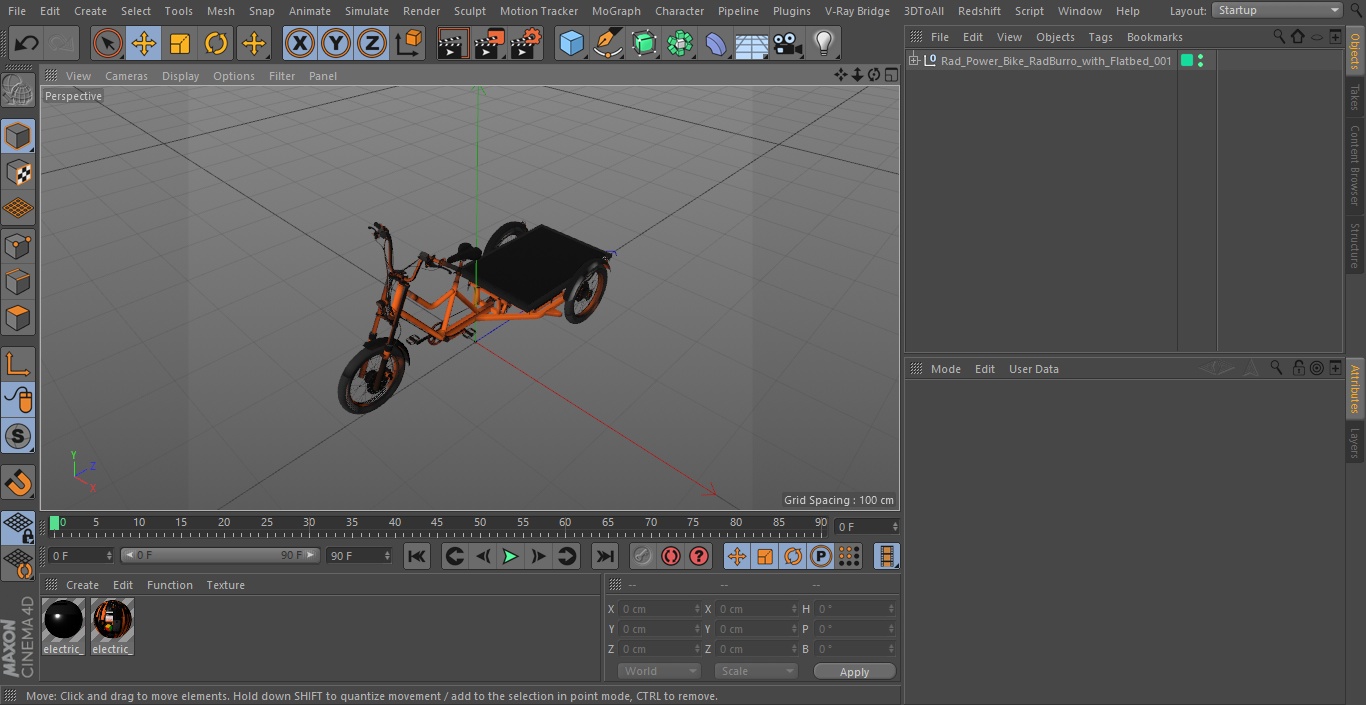Screen dimensions: 1366x705
Task: Switch to Edges mode
Action: click(x=18, y=282)
